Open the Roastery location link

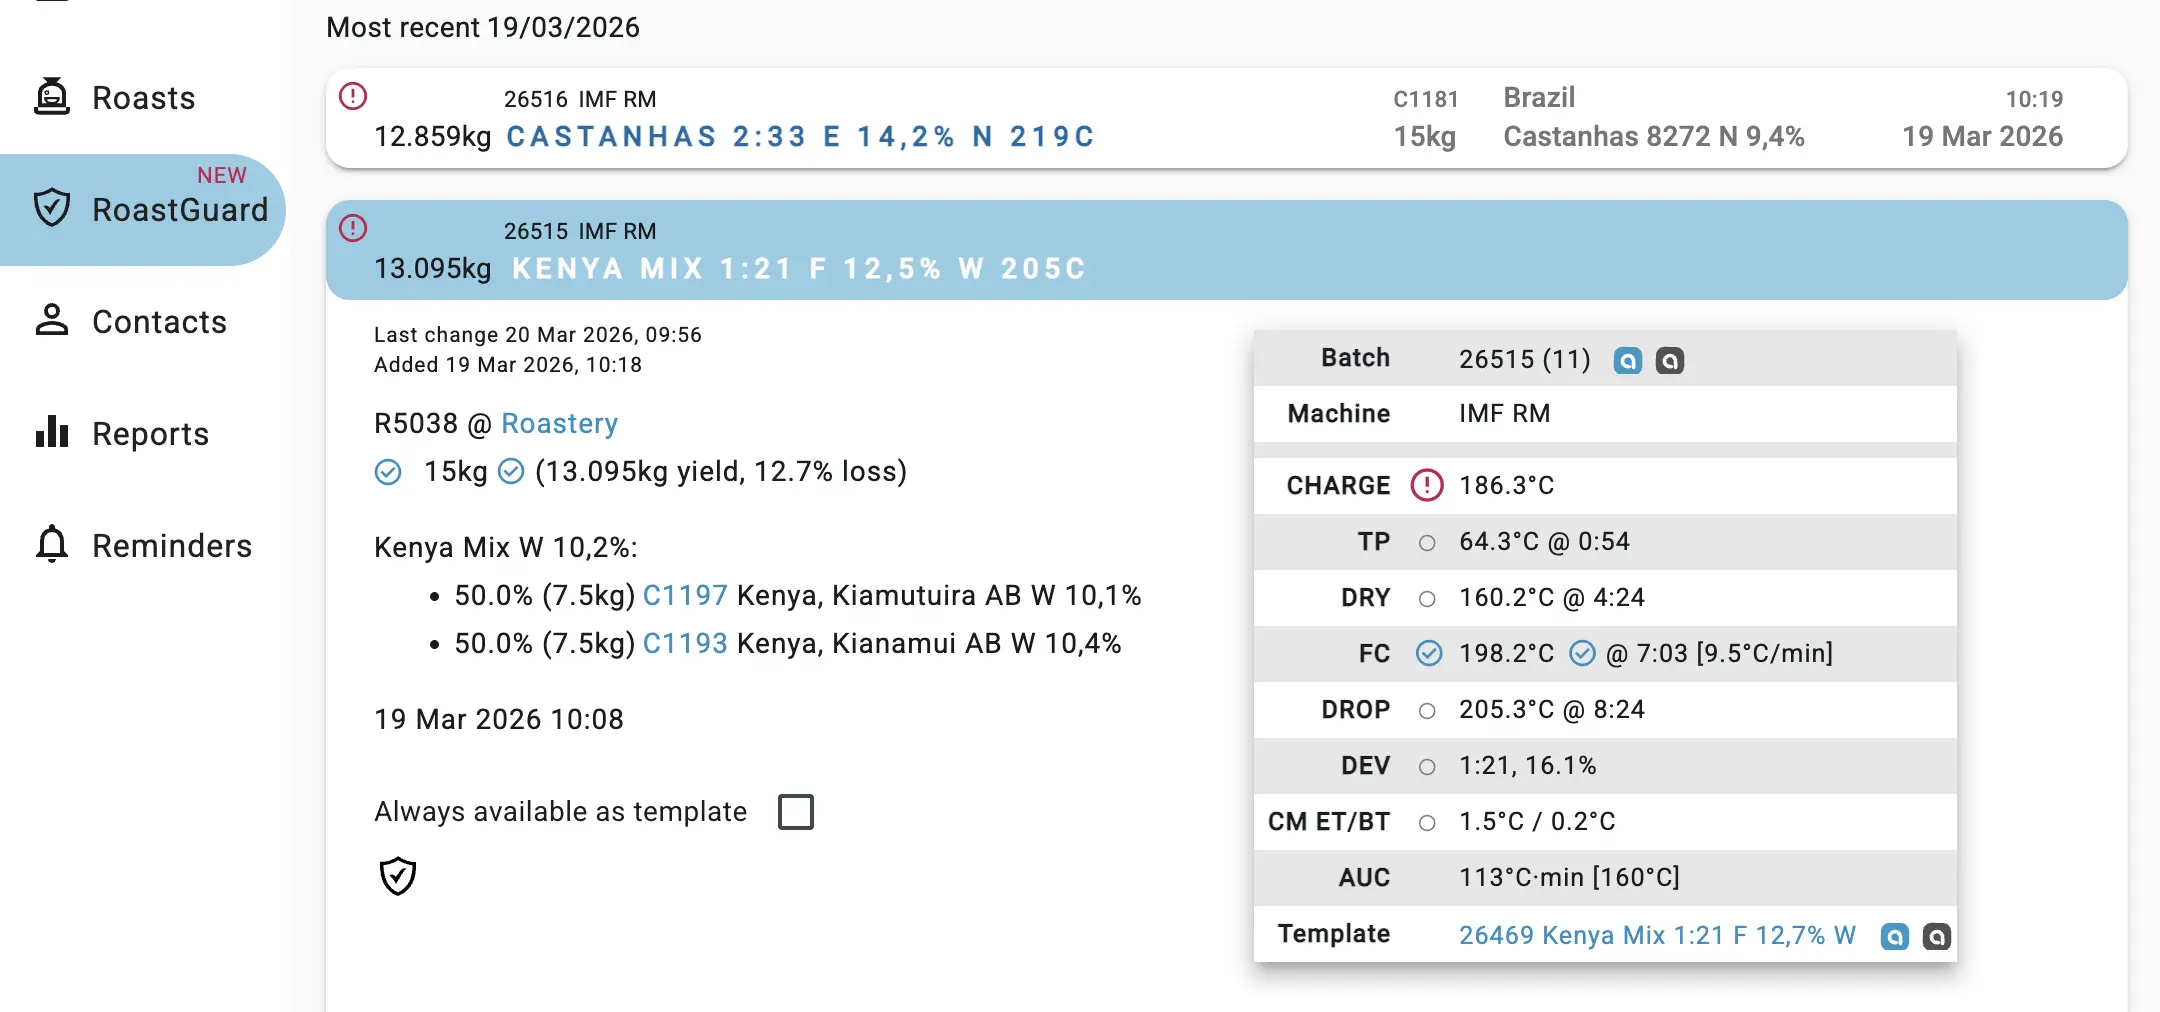point(559,424)
